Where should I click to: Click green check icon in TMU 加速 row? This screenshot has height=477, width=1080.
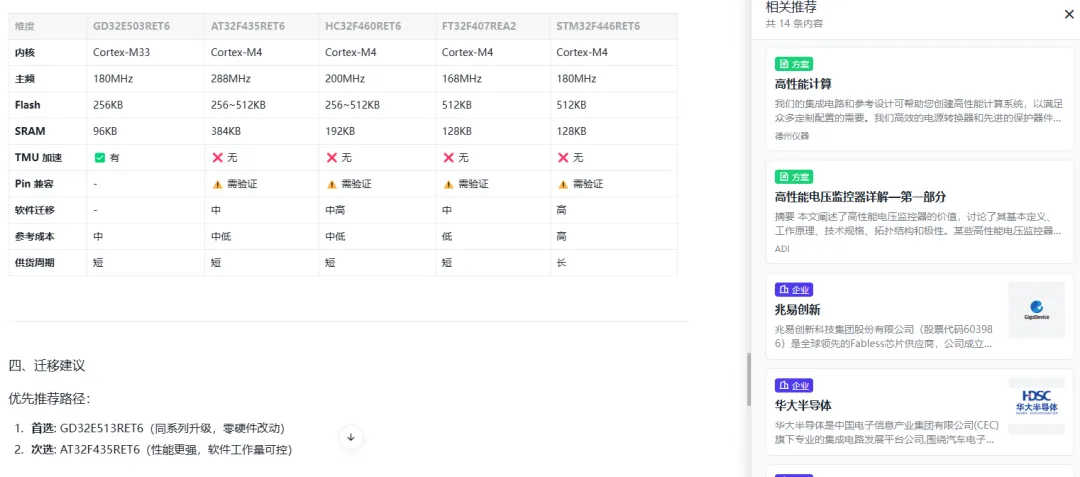coord(99,158)
